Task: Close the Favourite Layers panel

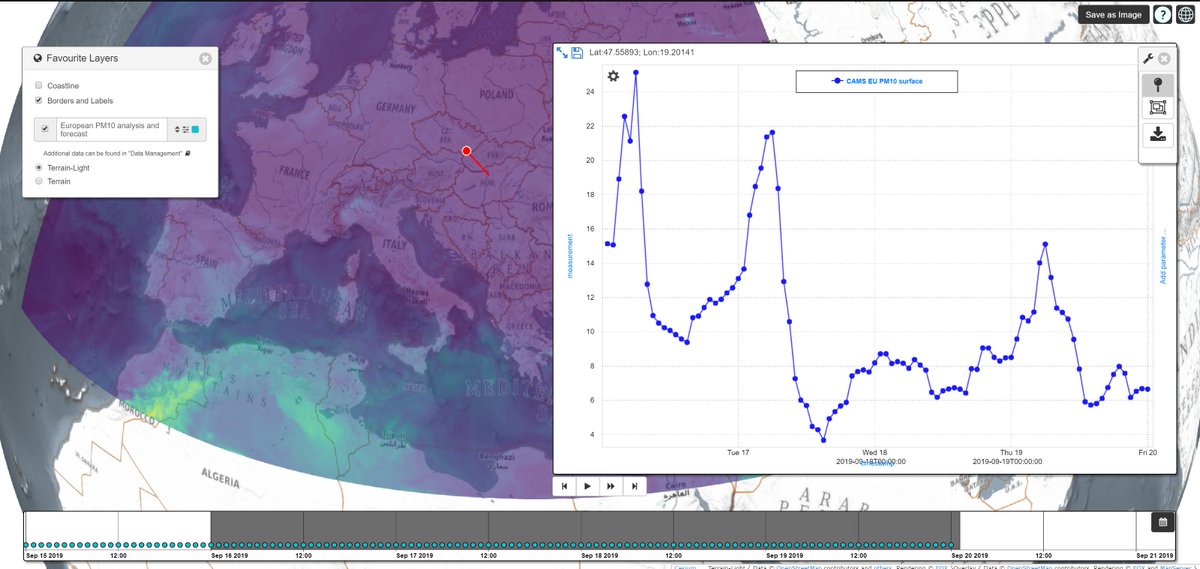Action: (x=205, y=58)
